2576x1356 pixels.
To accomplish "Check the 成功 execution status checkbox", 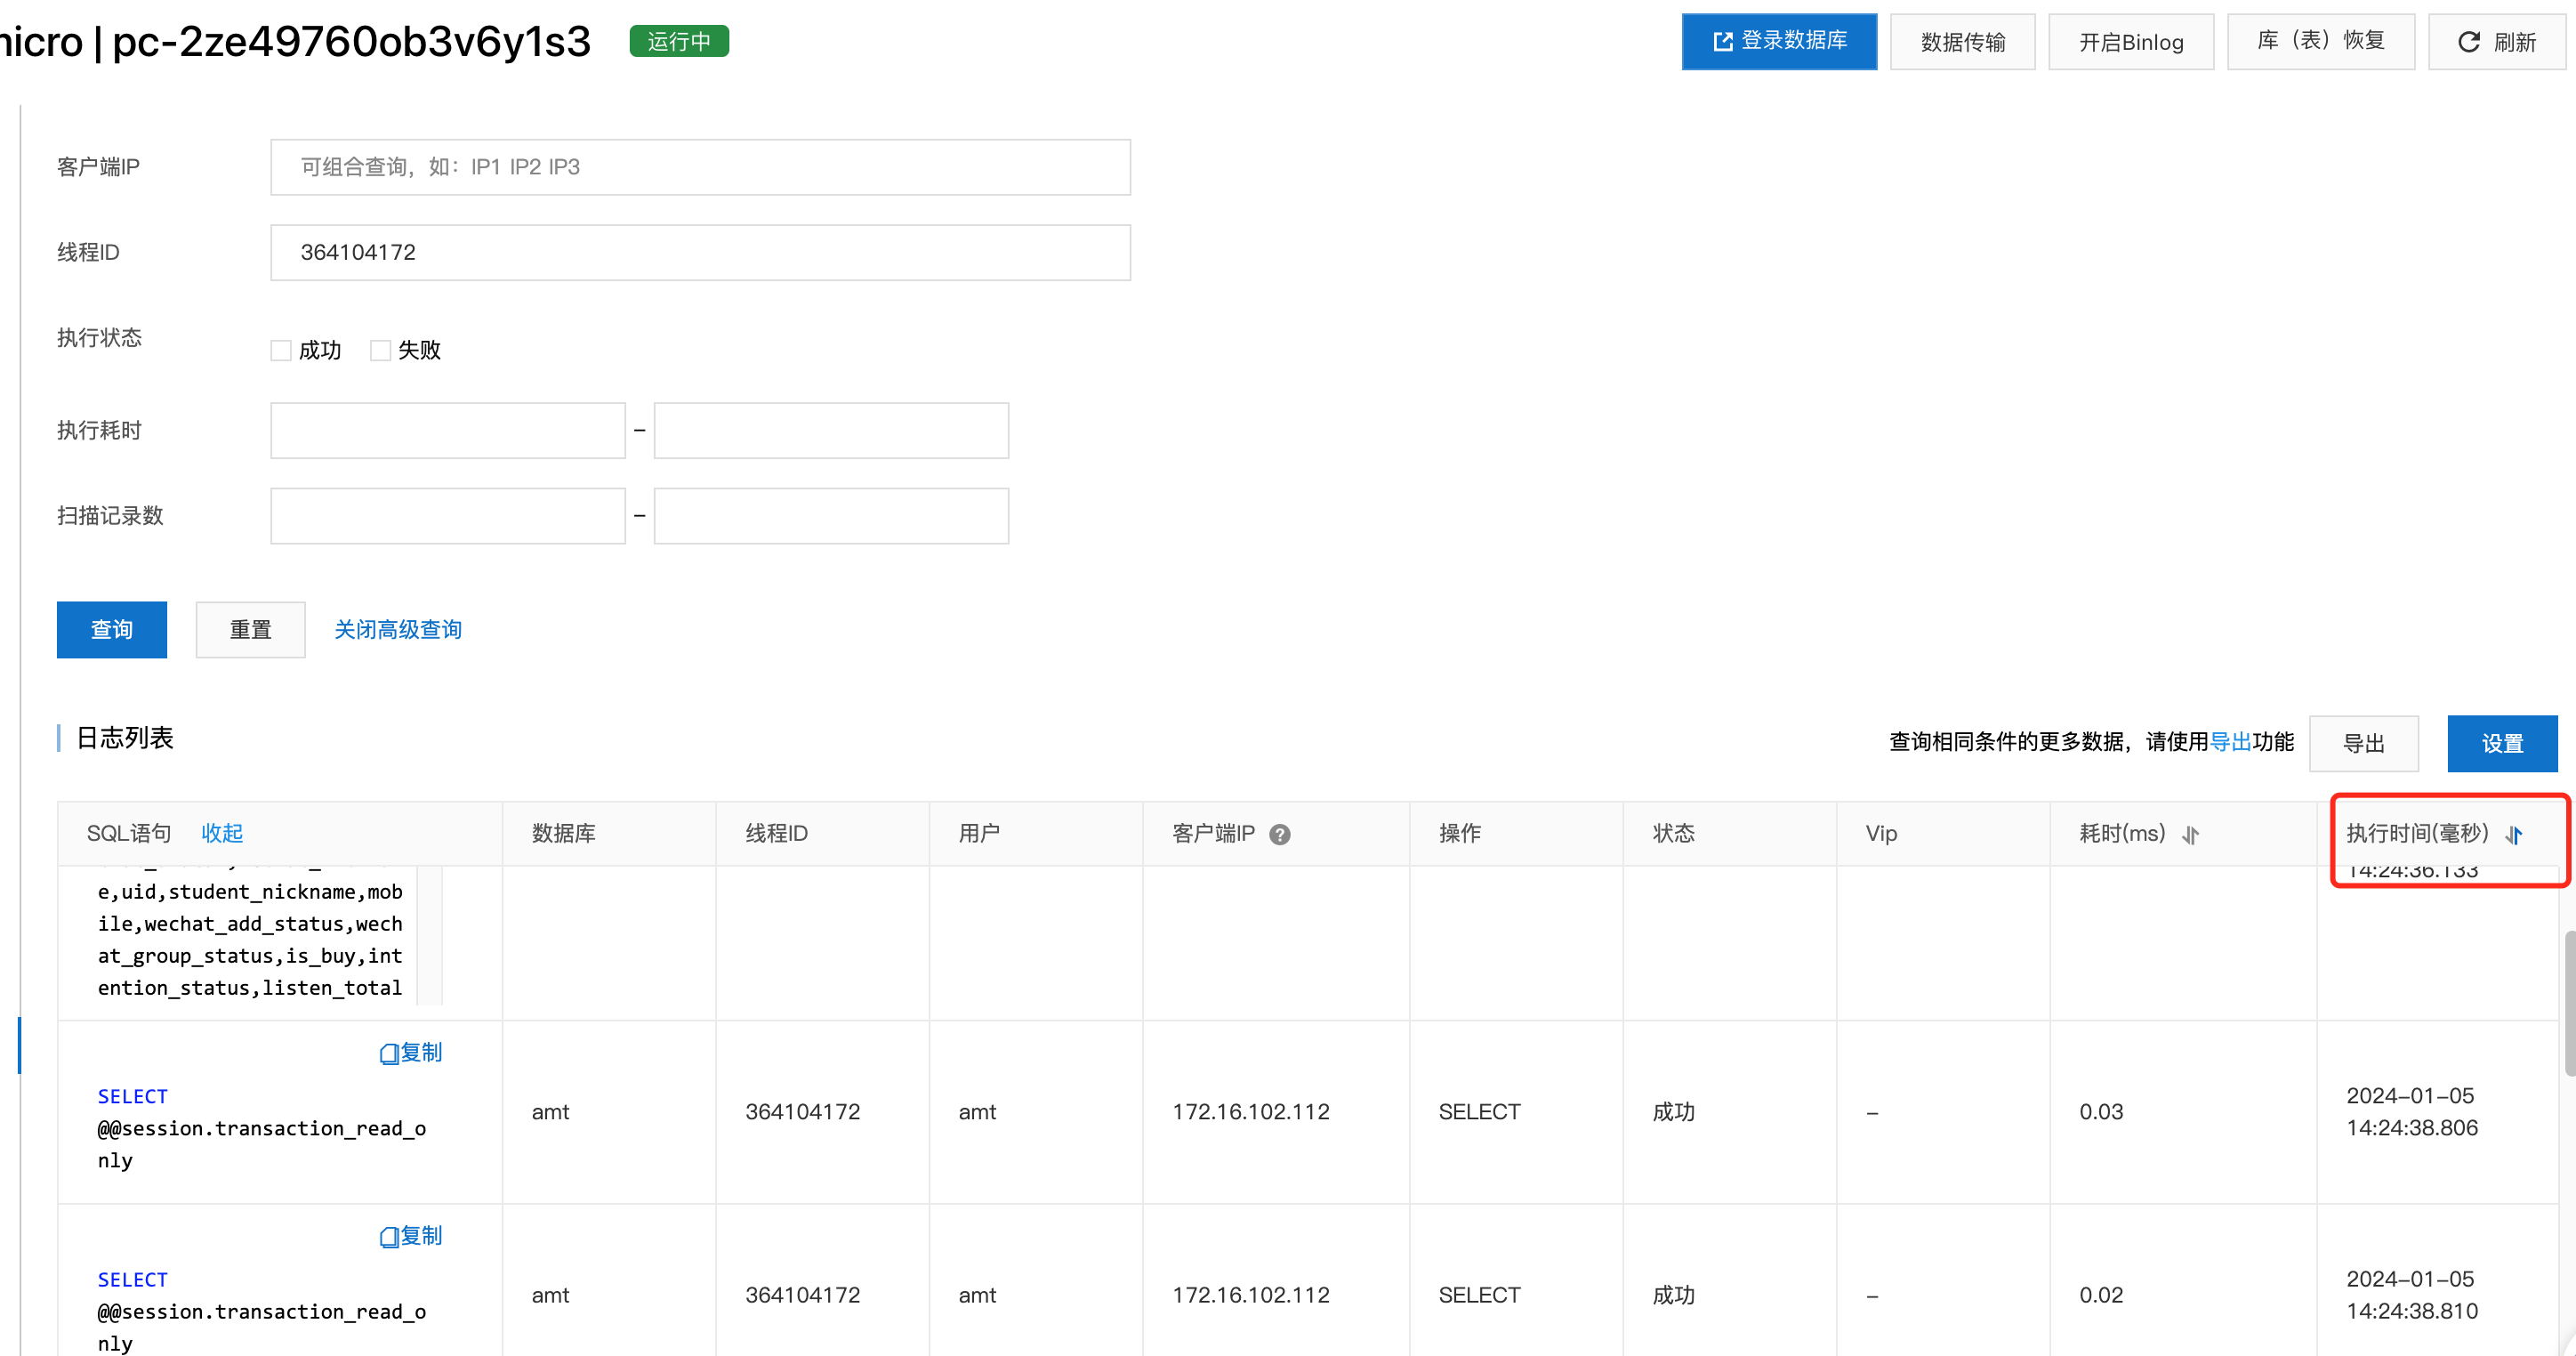I will (x=281, y=350).
